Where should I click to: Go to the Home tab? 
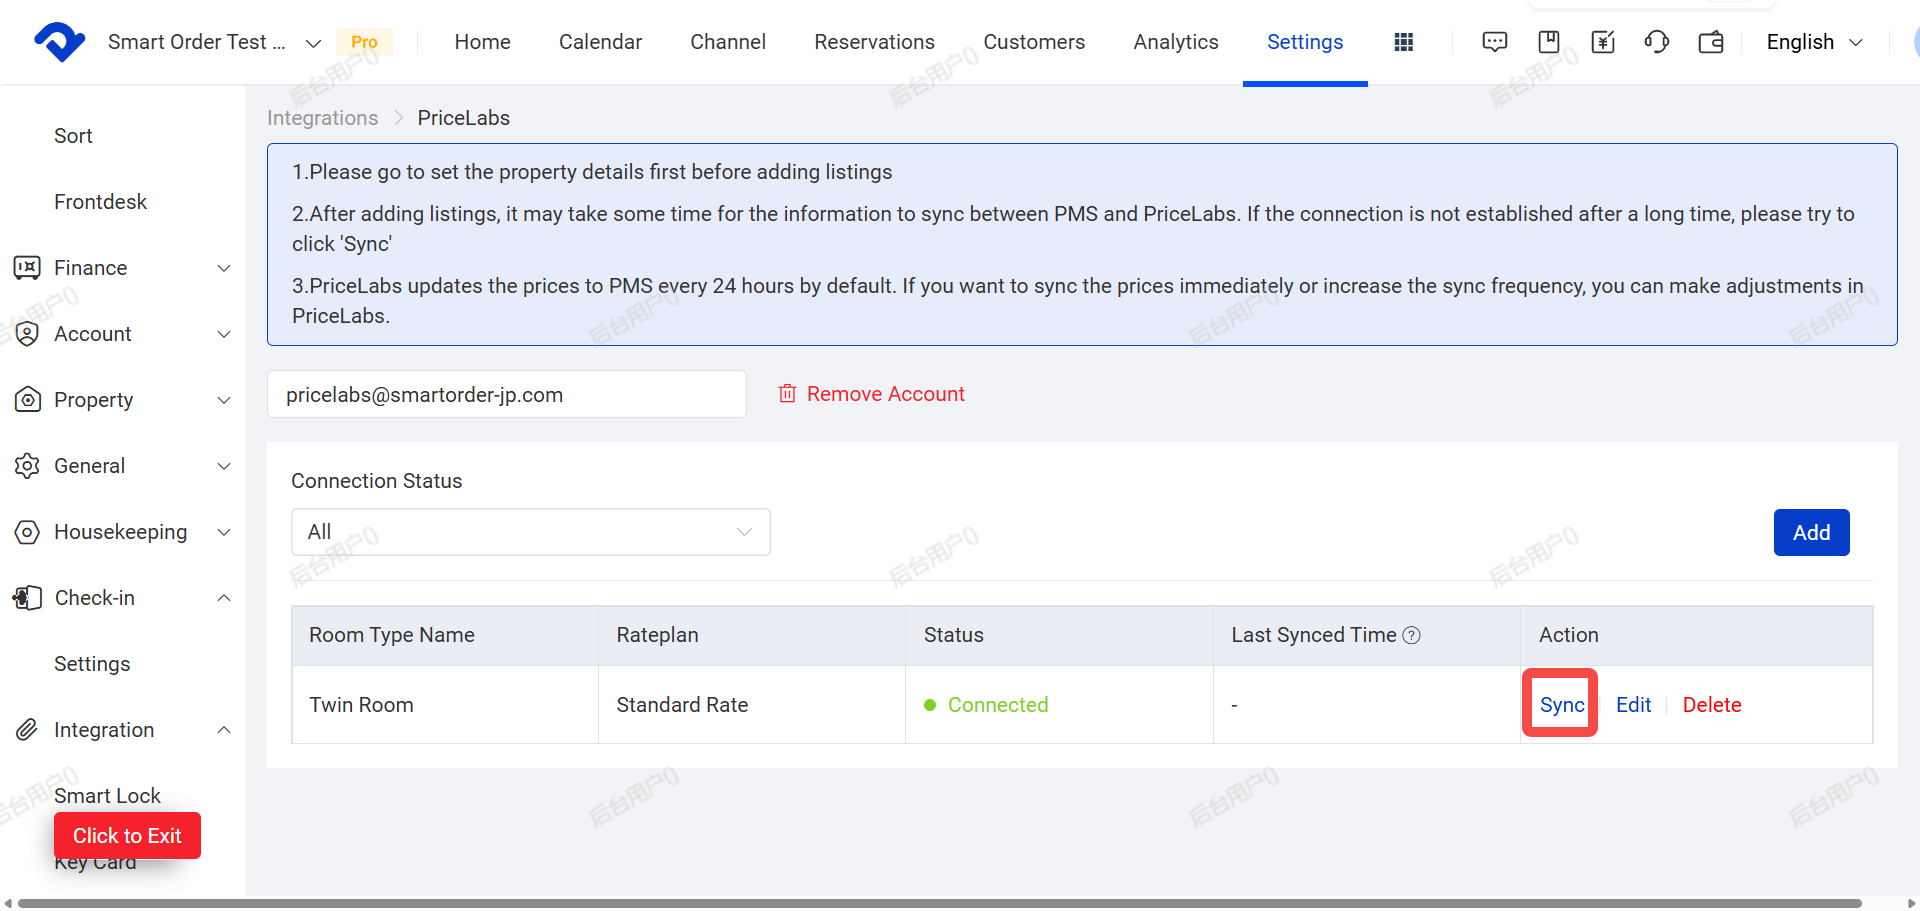coord(482,42)
